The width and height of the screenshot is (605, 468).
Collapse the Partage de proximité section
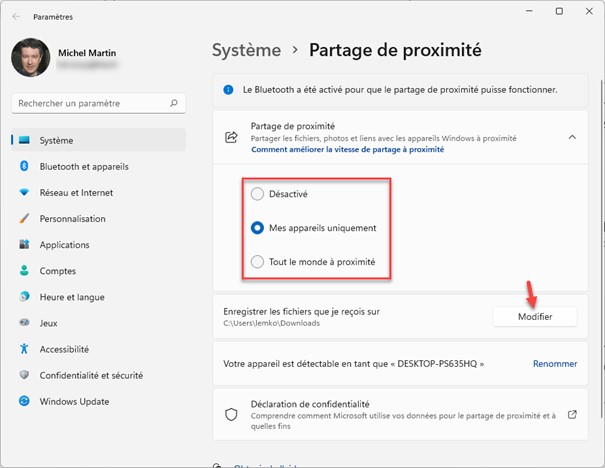pyautogui.click(x=572, y=138)
